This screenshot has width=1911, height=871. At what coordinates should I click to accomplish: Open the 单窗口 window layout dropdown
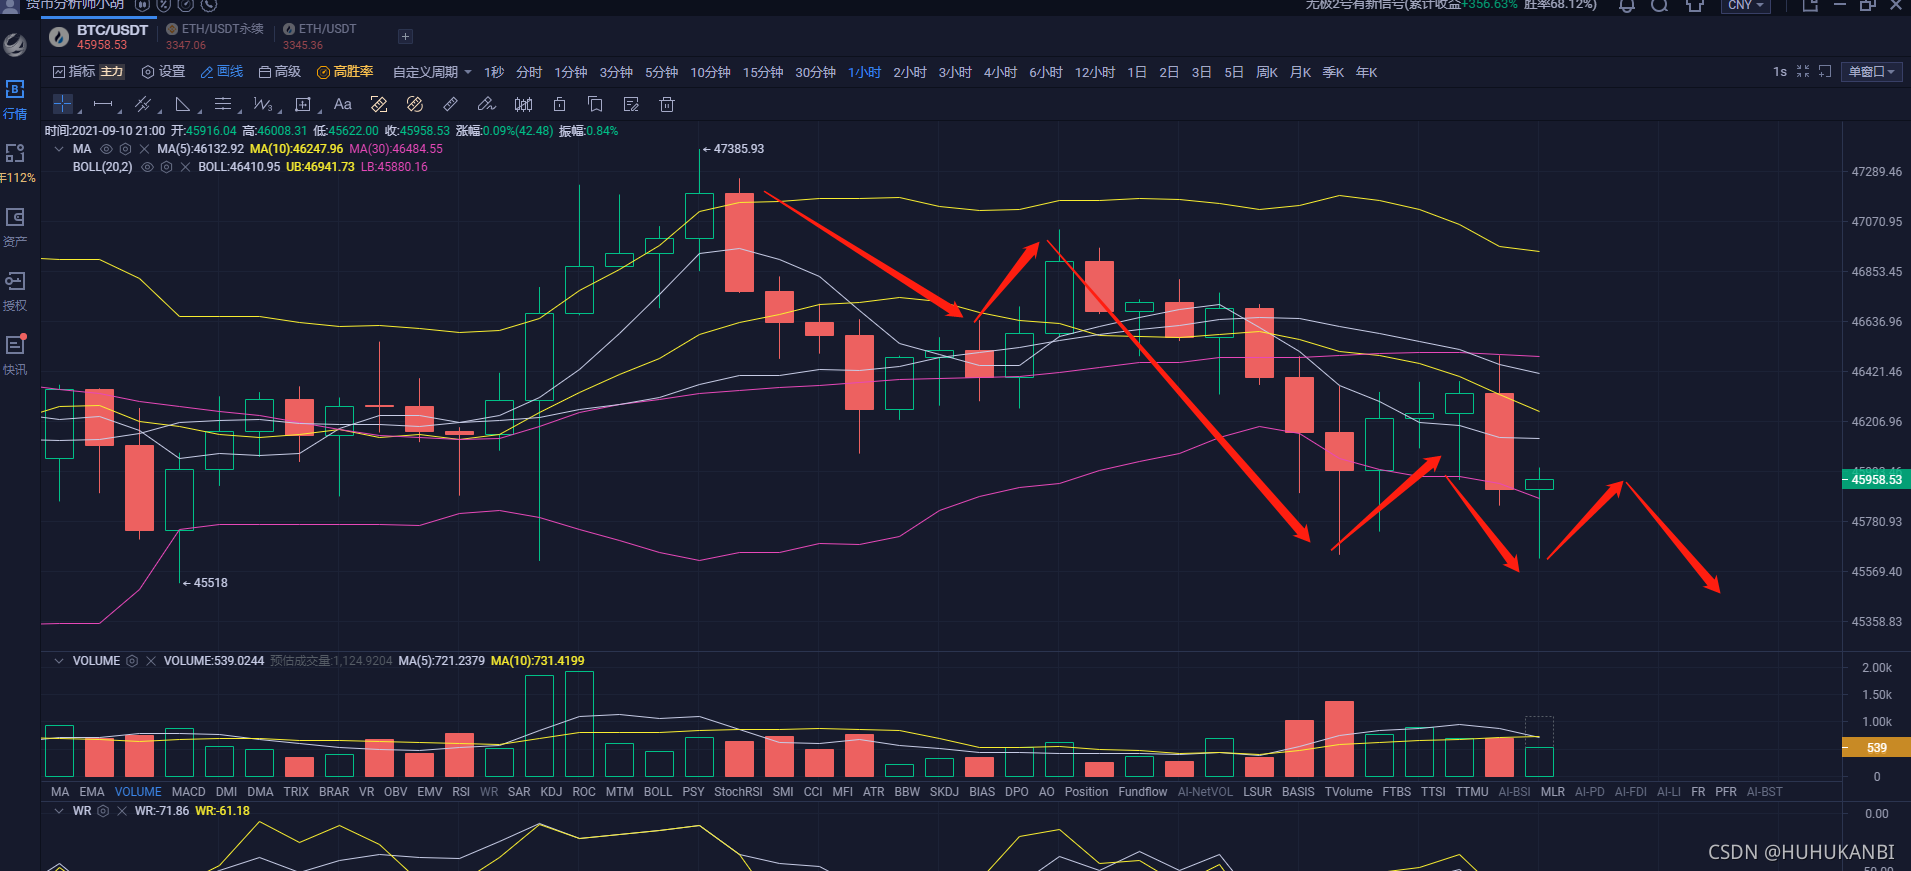pos(1872,72)
